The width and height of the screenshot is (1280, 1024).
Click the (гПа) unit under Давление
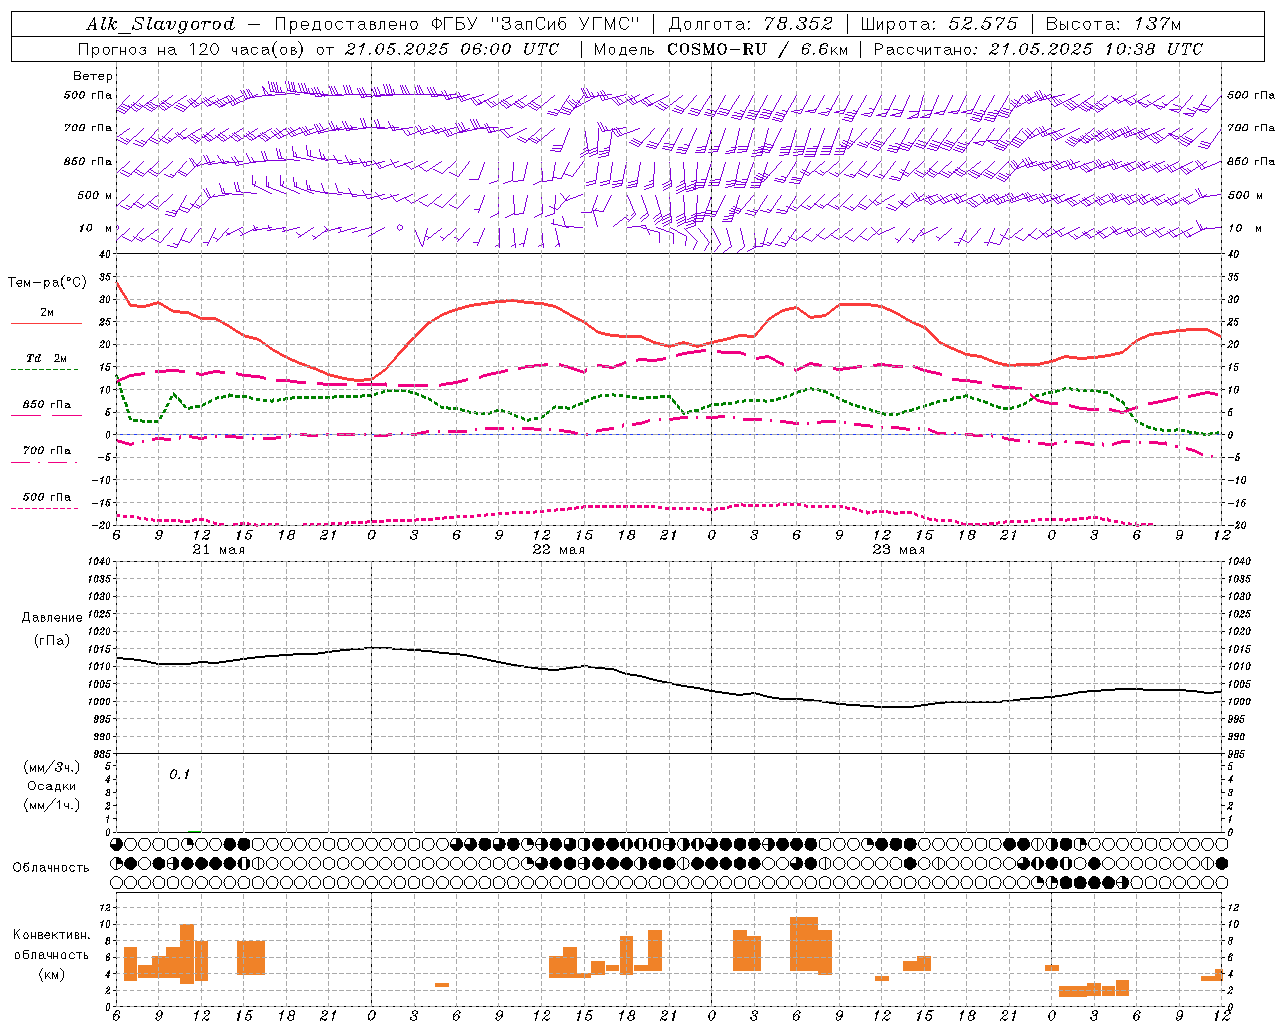(x=52, y=641)
